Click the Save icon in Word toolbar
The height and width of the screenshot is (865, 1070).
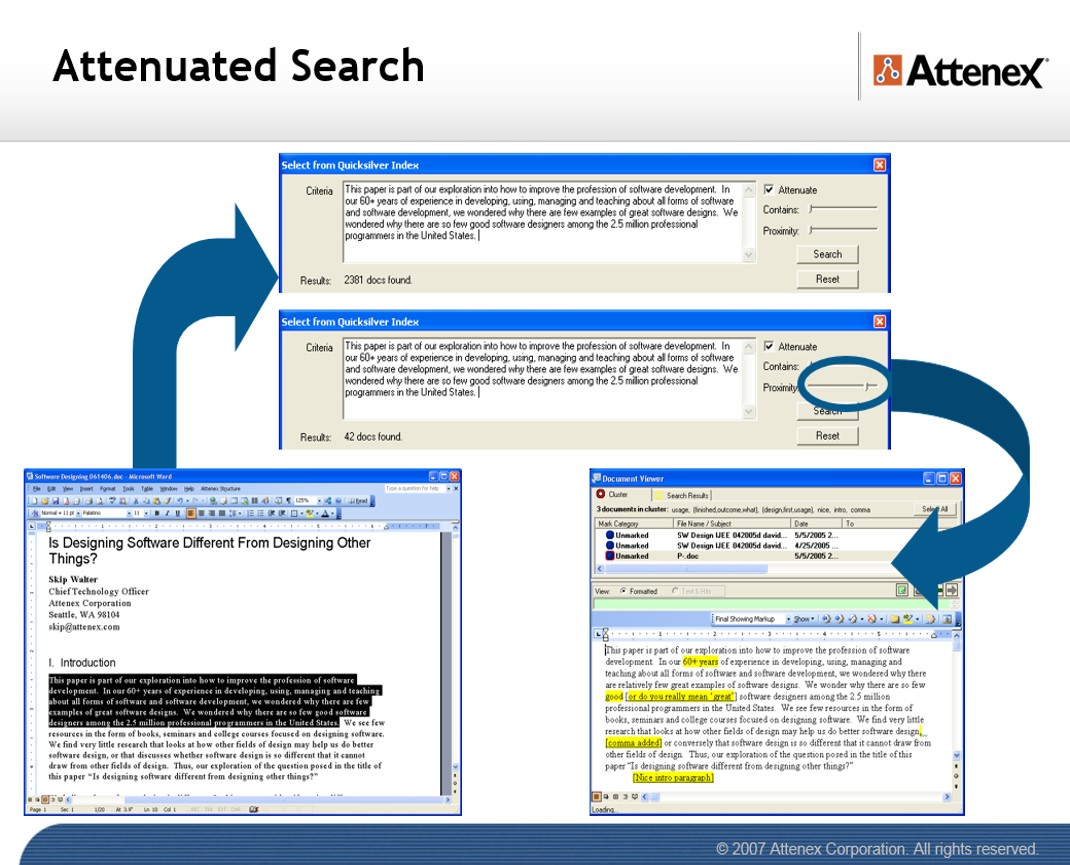click(53, 500)
